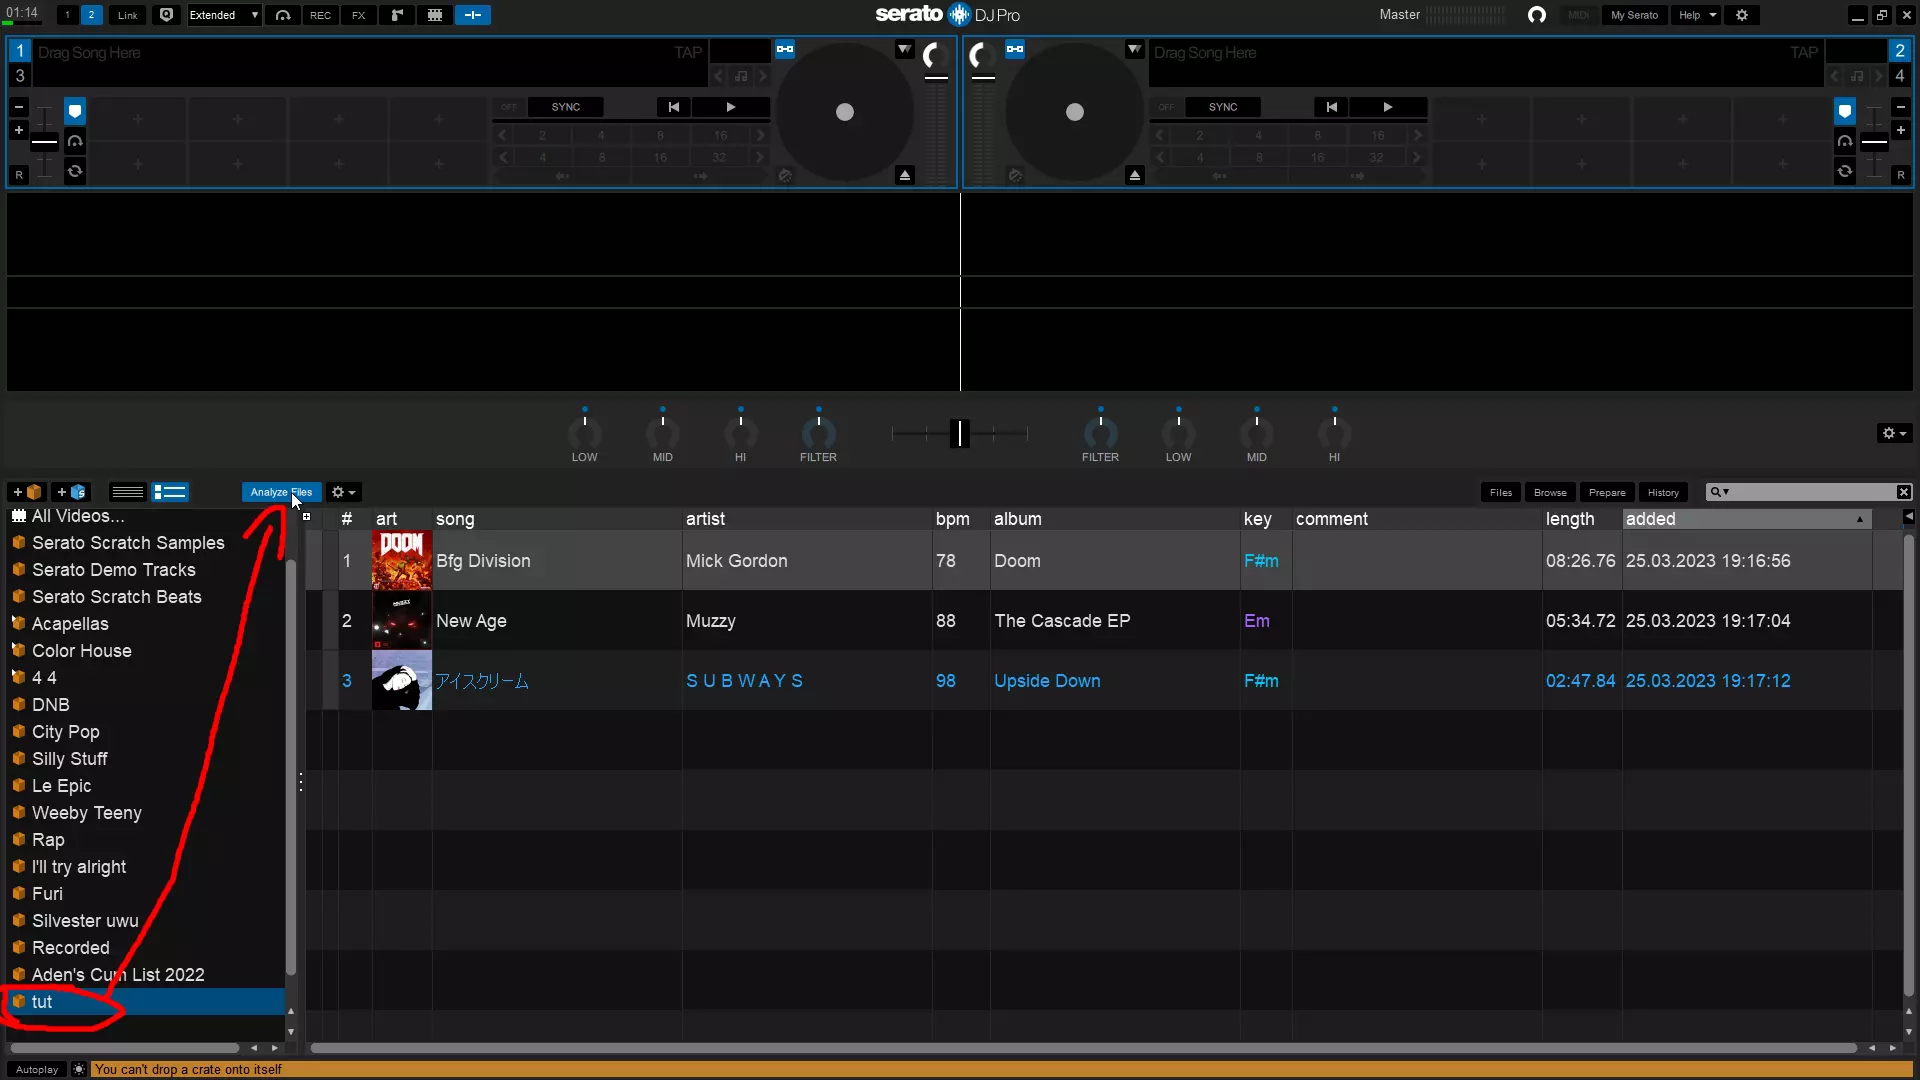Image resolution: width=1920 pixels, height=1080 pixels.
Task: Add a new crate with orange box icon
Action: coord(27,492)
